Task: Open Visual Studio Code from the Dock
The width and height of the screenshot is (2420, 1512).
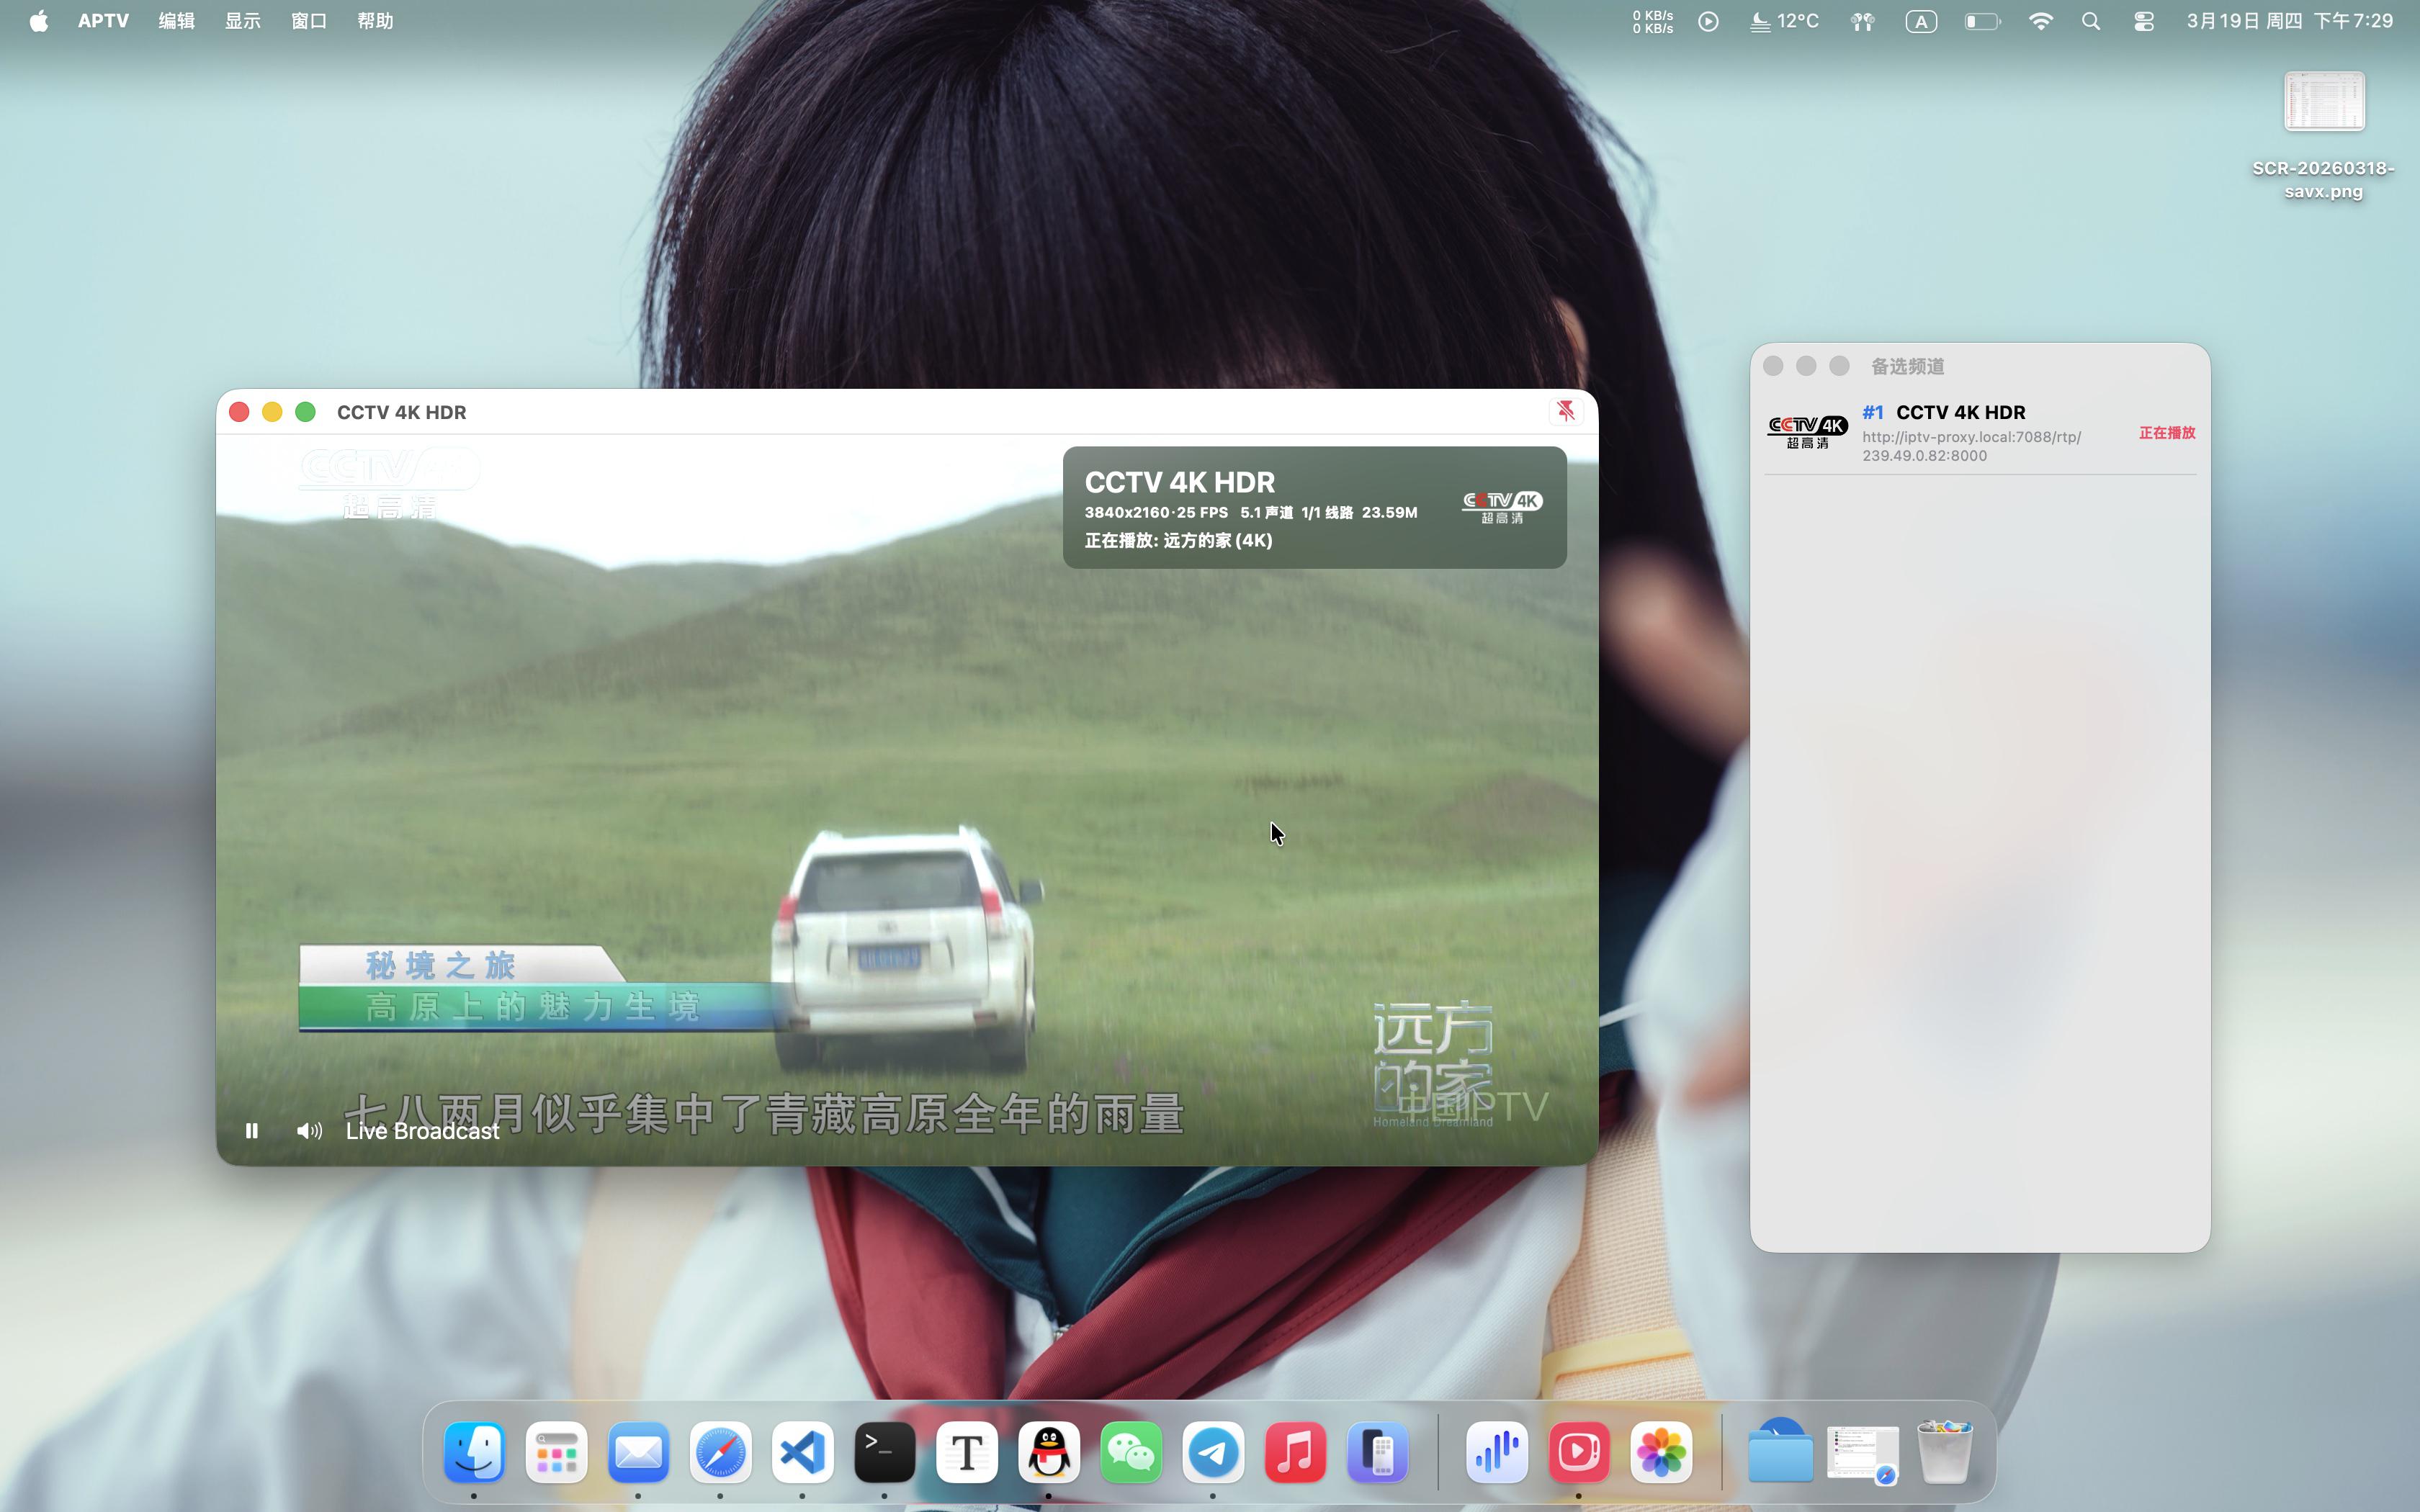Action: click(x=802, y=1452)
